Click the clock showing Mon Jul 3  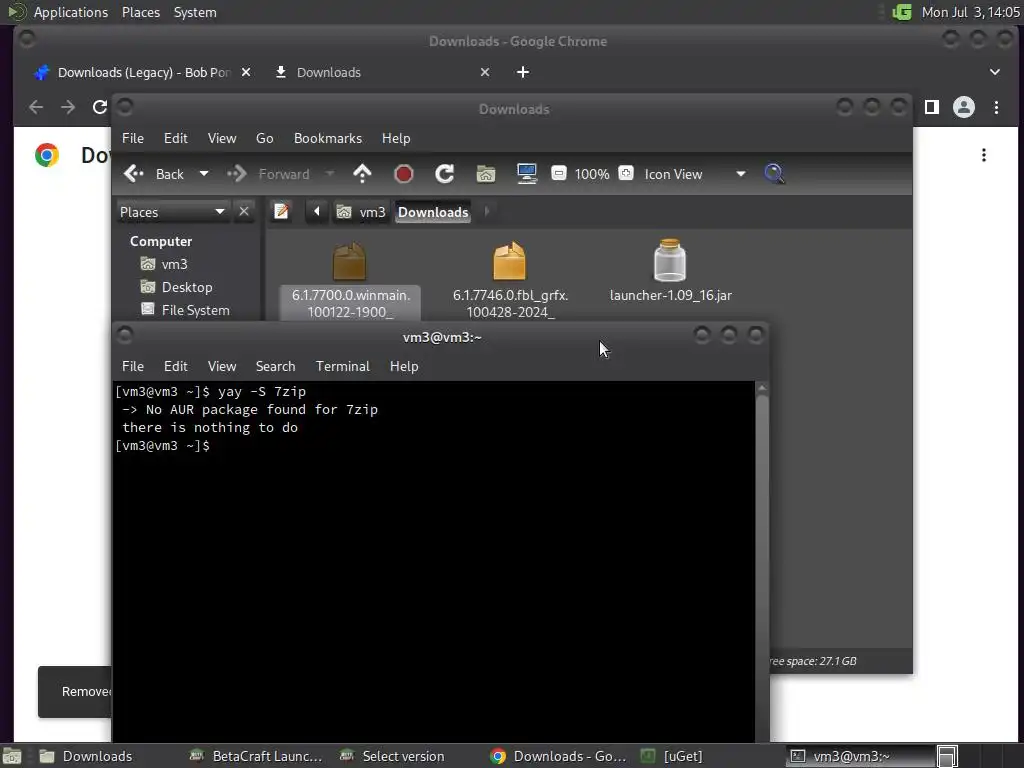point(970,12)
